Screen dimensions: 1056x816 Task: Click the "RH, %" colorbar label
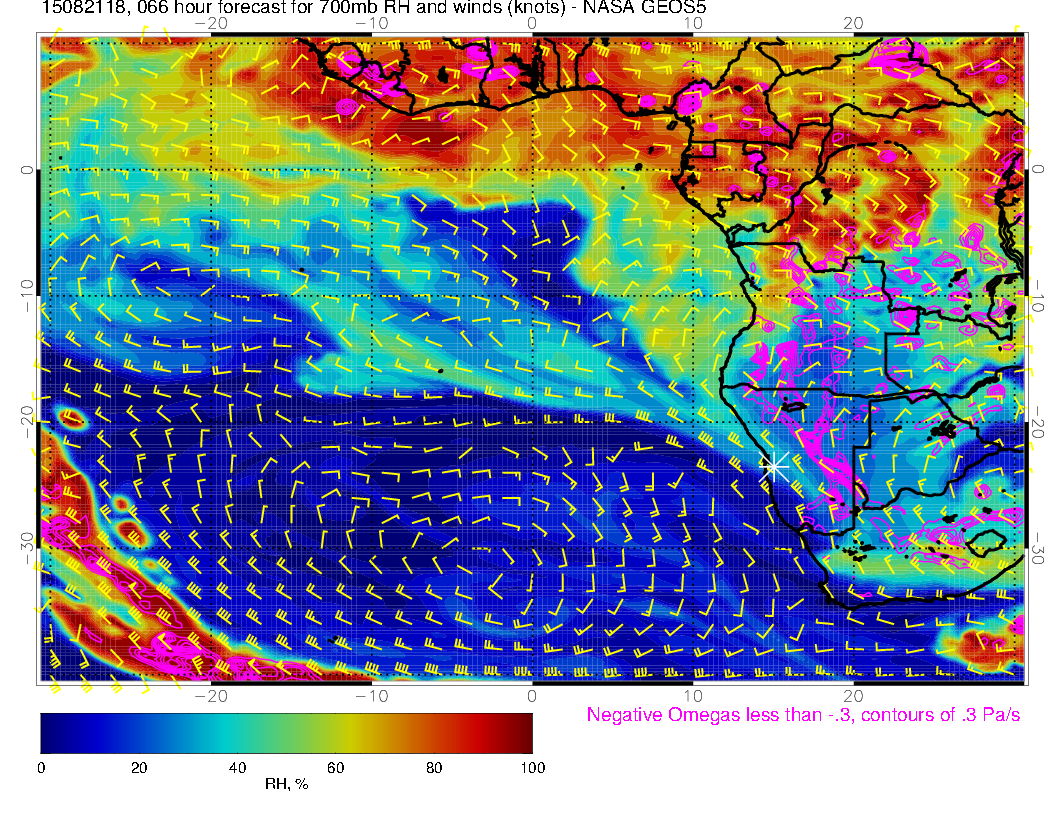(x=286, y=784)
